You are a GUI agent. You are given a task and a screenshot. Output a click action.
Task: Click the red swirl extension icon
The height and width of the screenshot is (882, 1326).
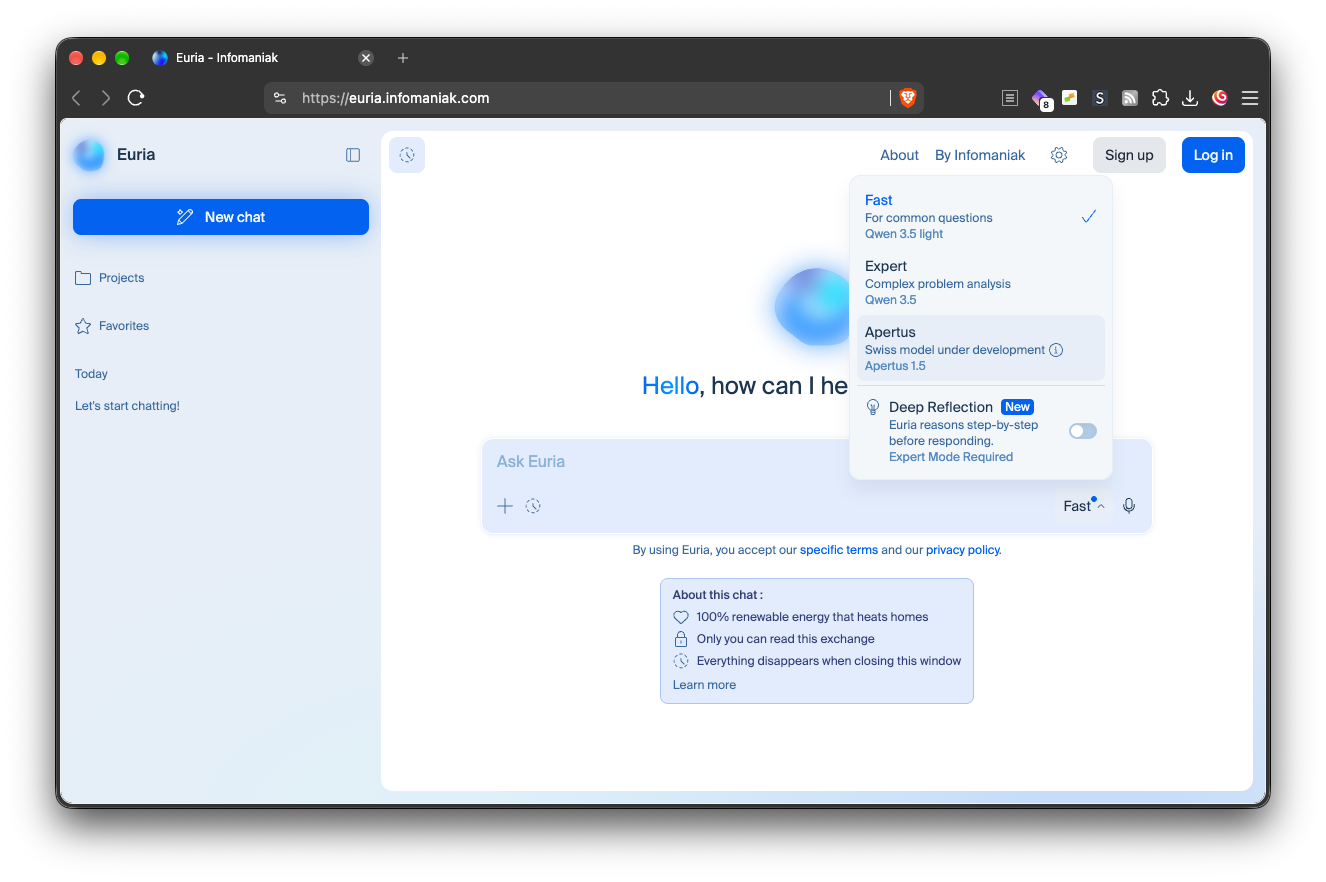pyautogui.click(x=1220, y=98)
